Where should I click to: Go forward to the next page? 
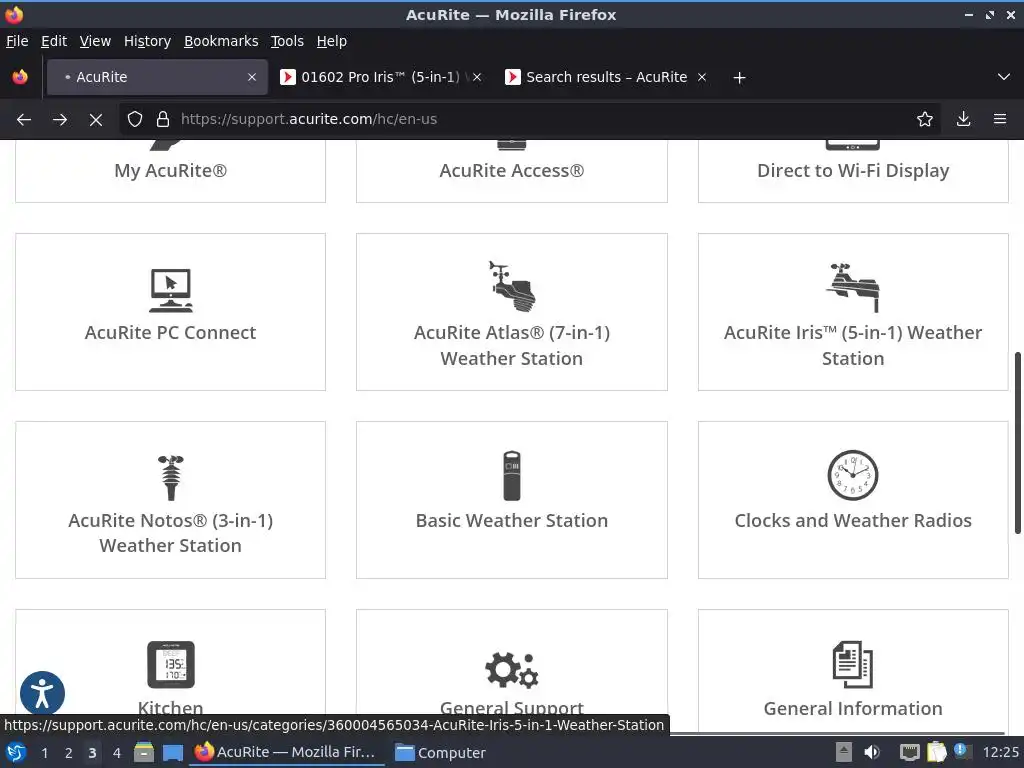click(59, 120)
